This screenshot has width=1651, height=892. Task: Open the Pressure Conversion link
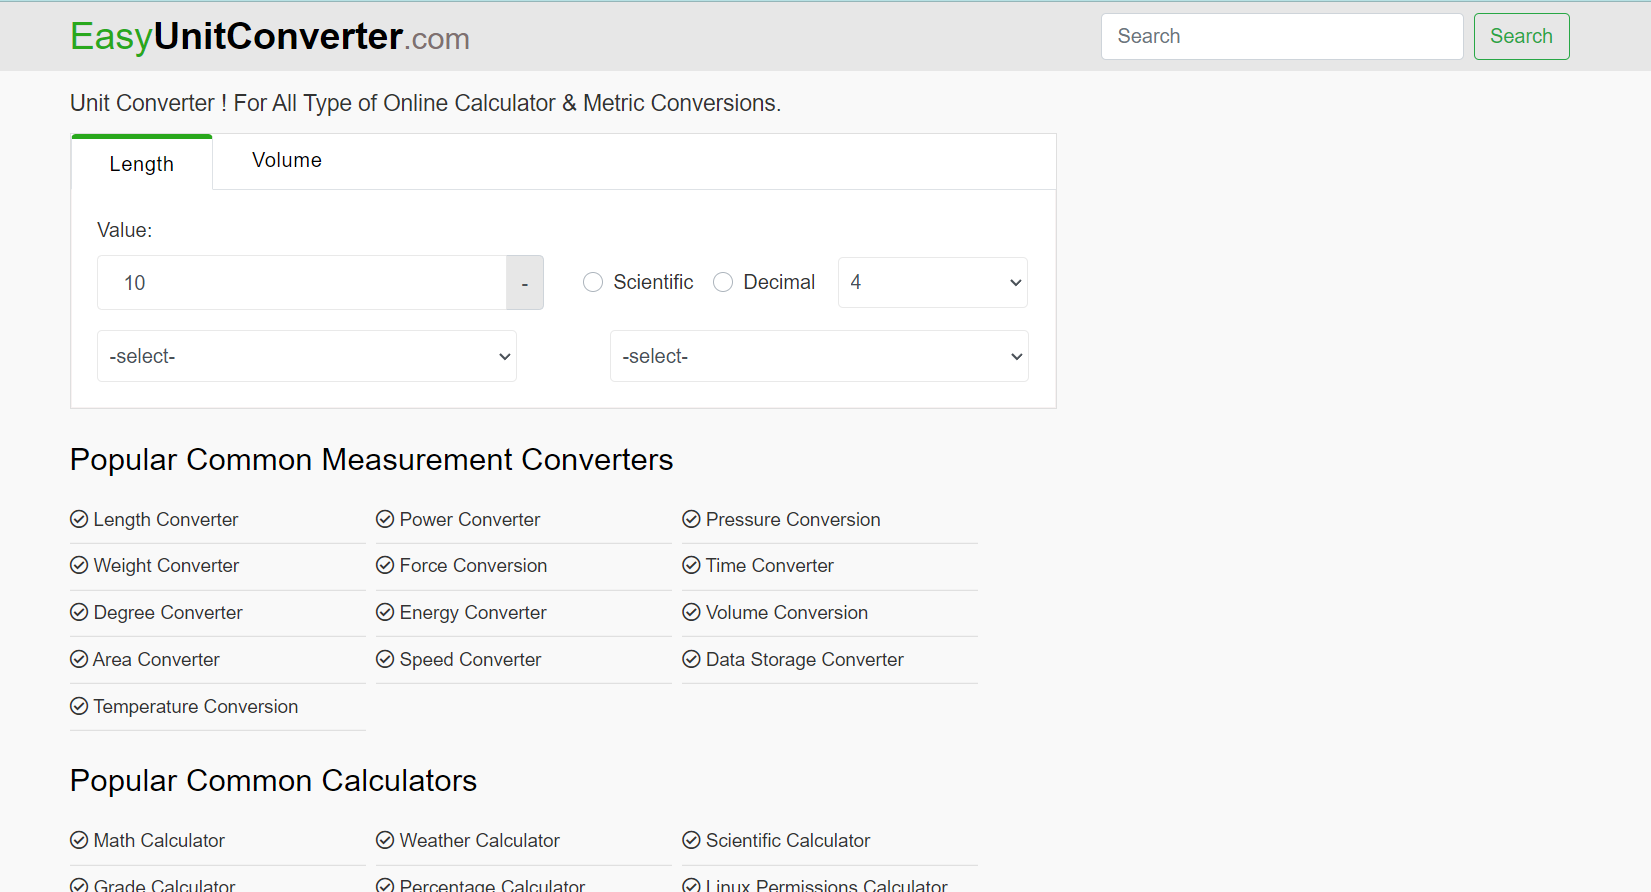793,519
